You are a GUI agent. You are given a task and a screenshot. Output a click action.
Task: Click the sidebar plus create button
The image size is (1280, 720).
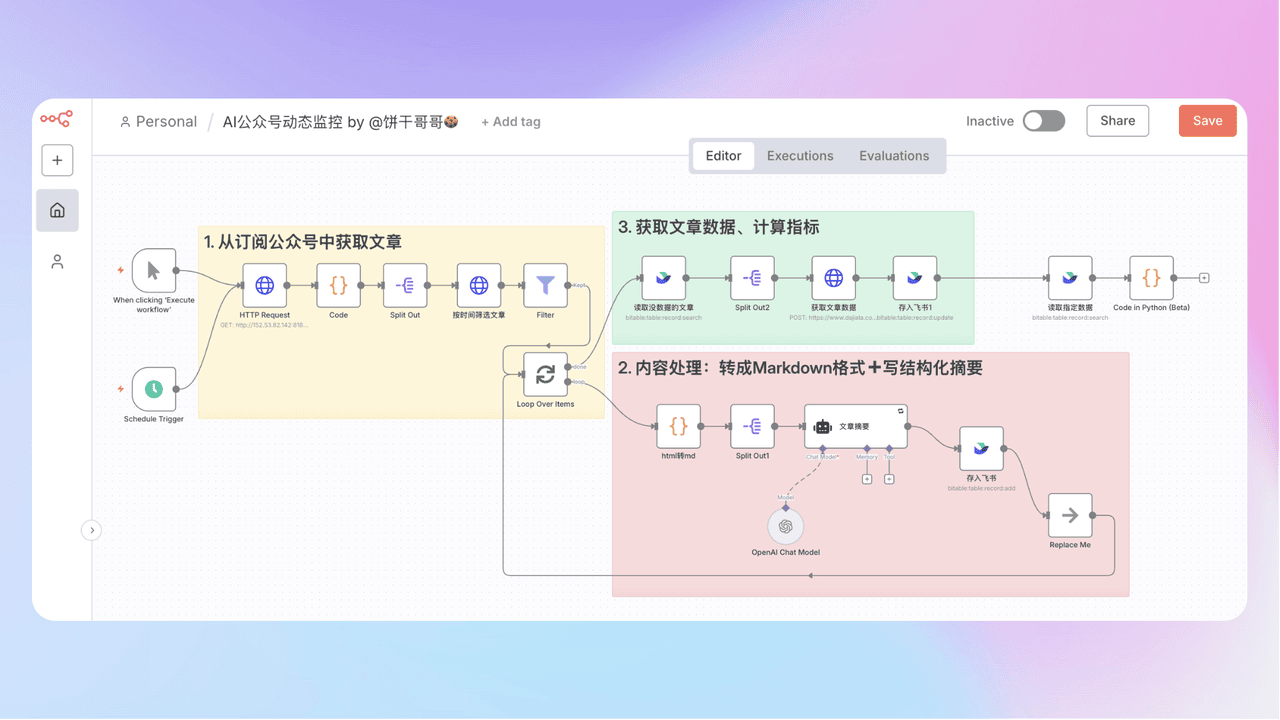click(x=57, y=160)
